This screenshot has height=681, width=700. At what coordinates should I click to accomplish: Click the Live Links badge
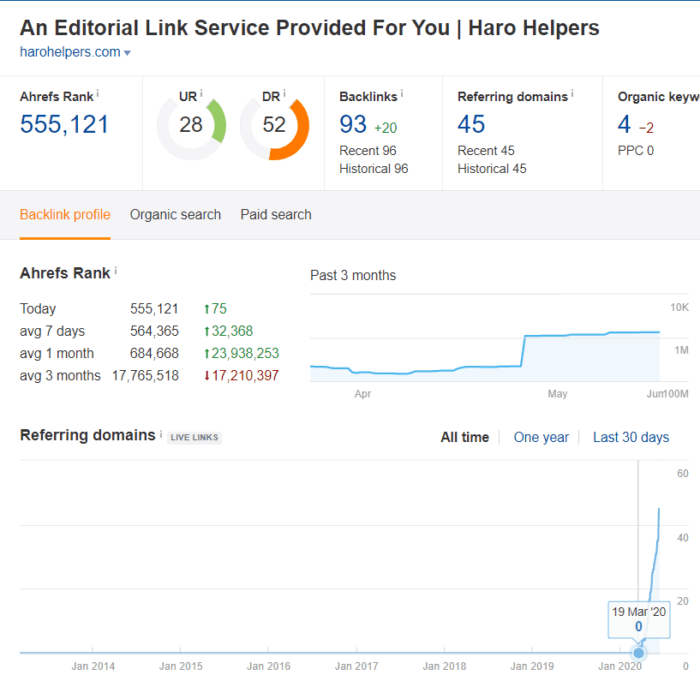[x=194, y=437]
